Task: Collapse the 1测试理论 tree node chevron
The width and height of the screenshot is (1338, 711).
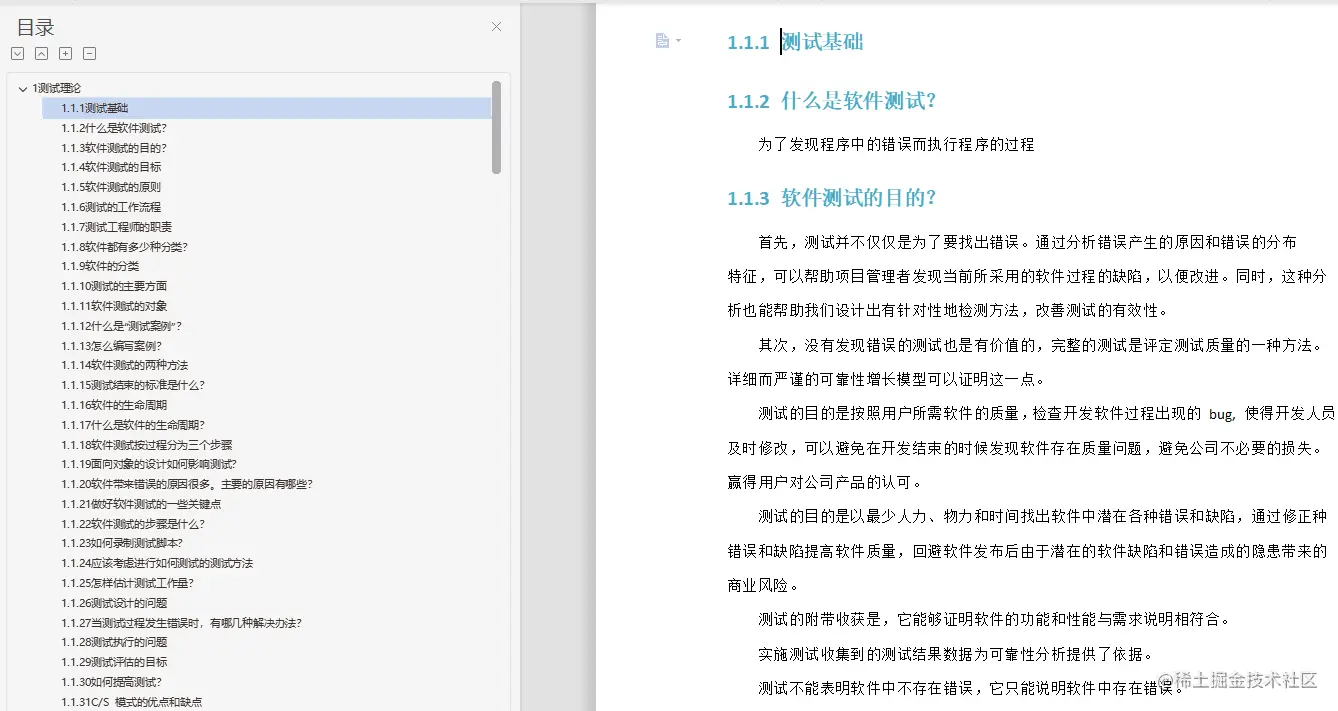Action: click(x=22, y=88)
